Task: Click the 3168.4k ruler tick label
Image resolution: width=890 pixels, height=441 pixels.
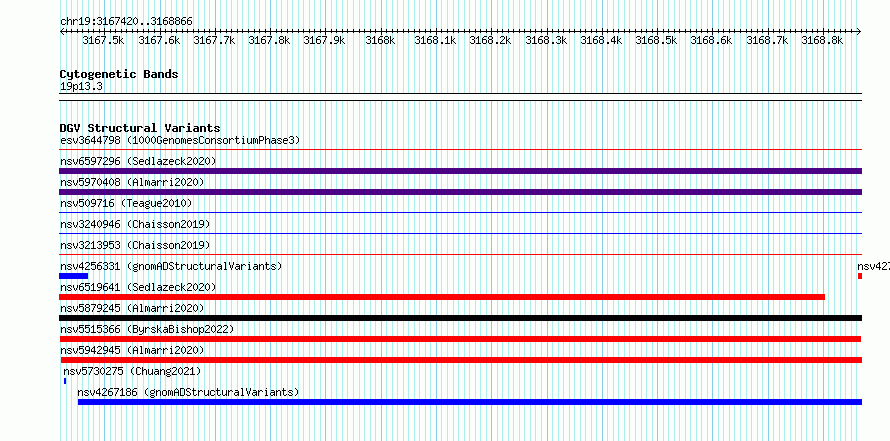Action: tap(601, 40)
